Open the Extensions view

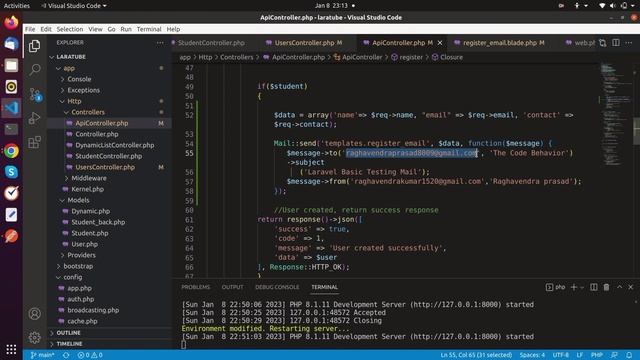coord(35,142)
